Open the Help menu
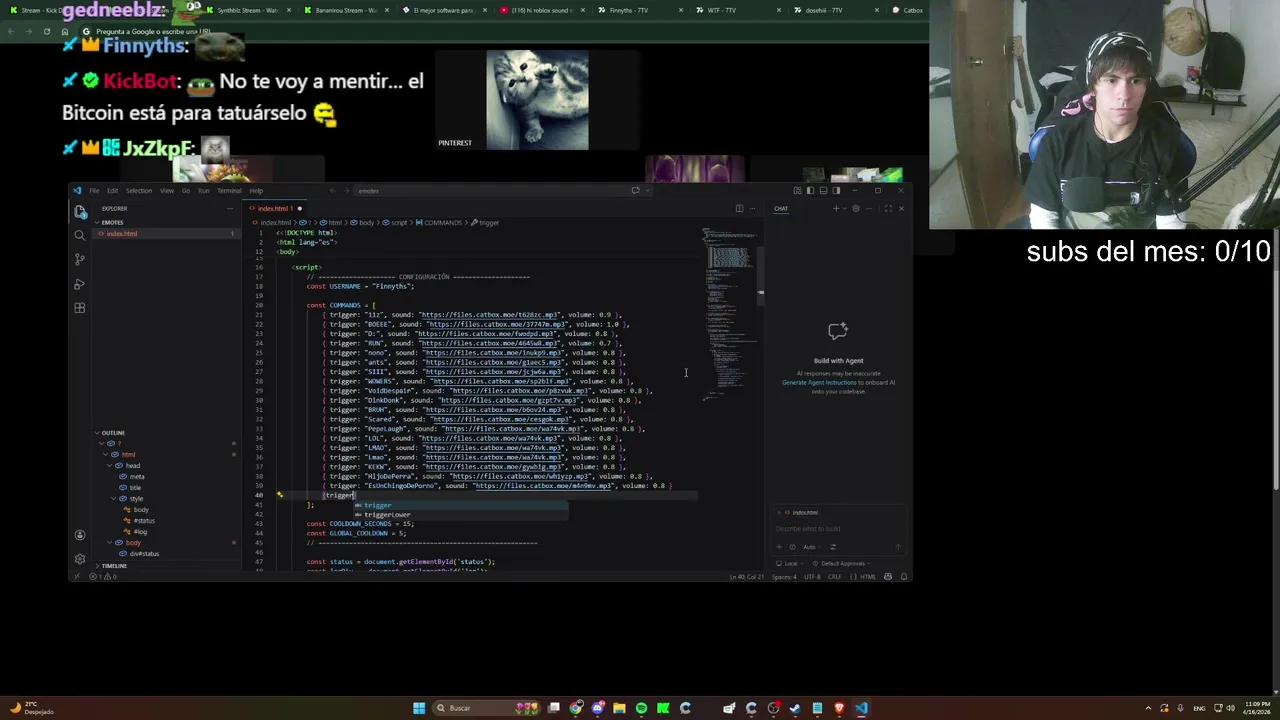This screenshot has width=1280, height=720. tap(256, 191)
